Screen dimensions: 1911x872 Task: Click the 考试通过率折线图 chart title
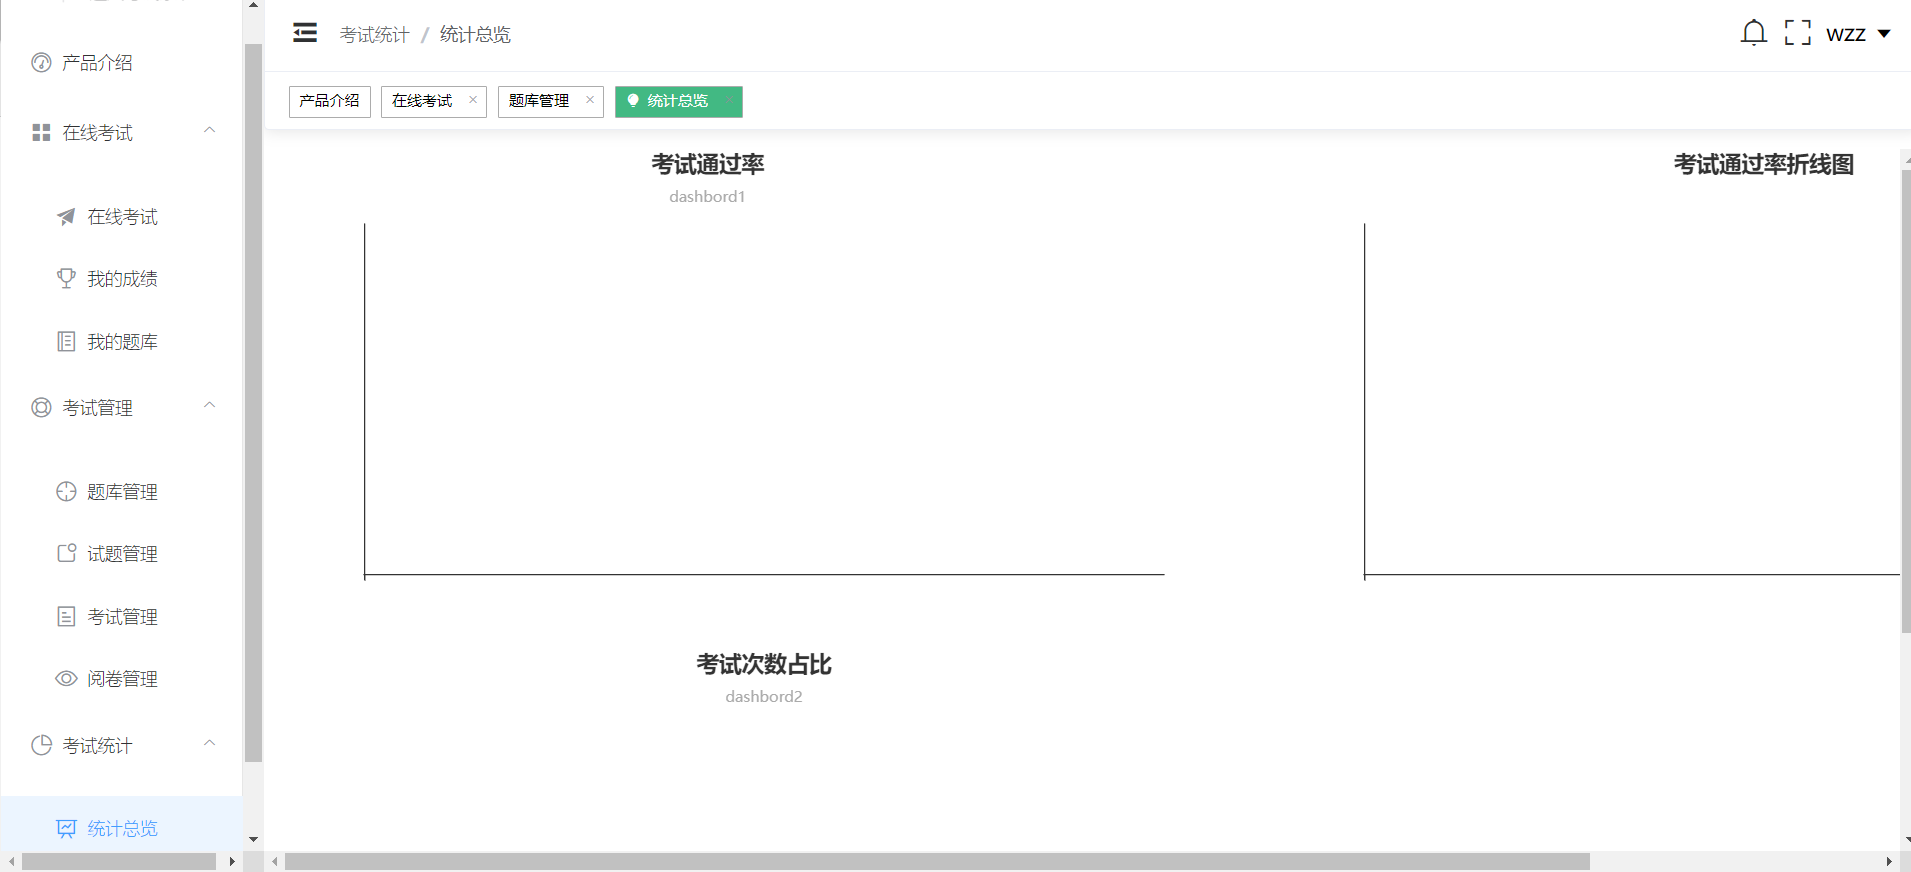point(1764,164)
